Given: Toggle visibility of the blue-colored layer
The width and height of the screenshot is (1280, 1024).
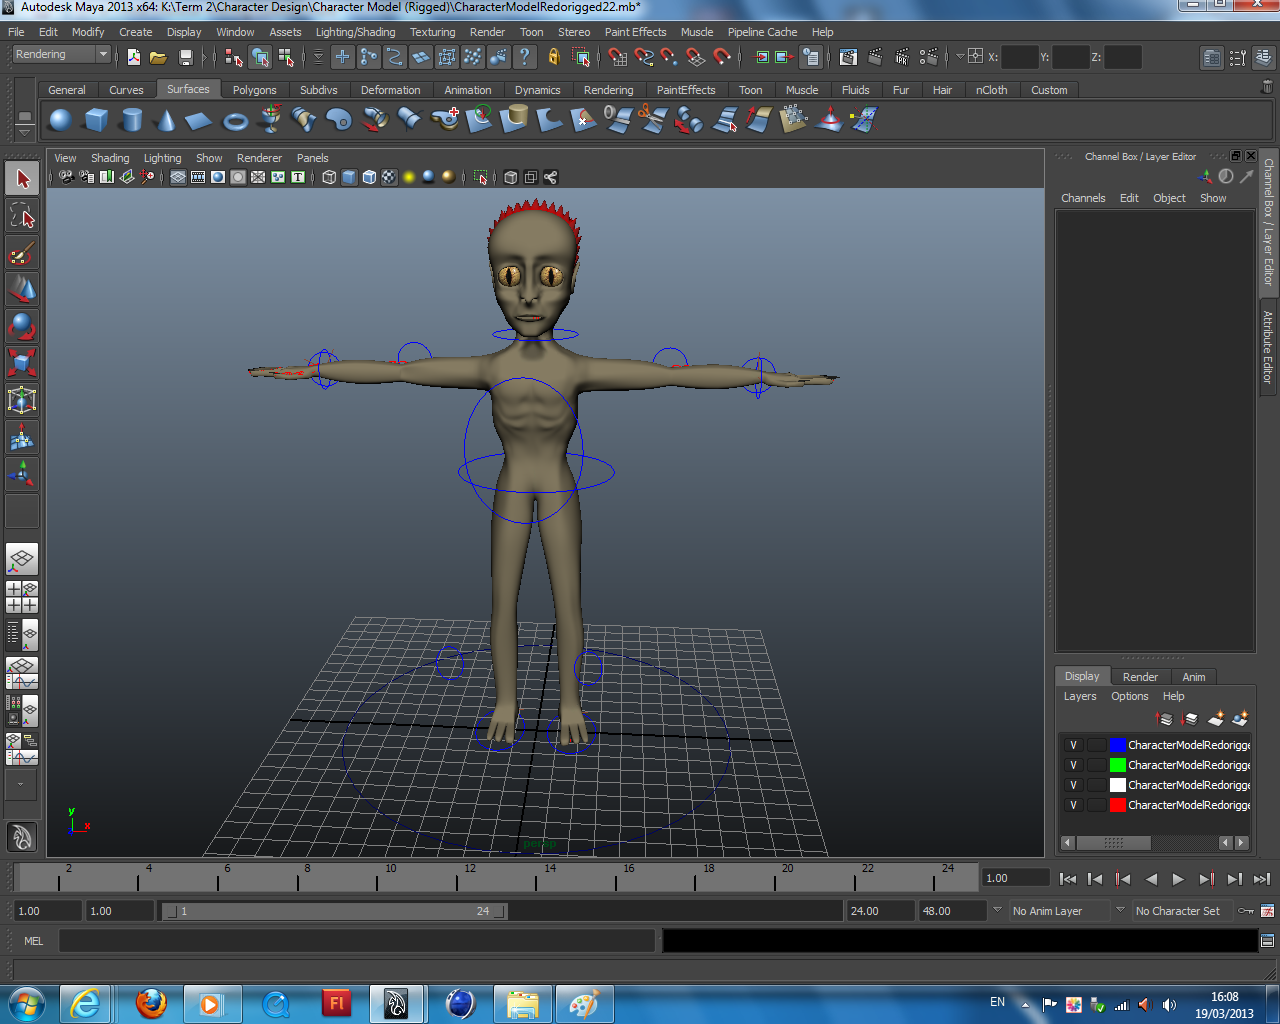Looking at the screenshot, I should tap(1072, 744).
